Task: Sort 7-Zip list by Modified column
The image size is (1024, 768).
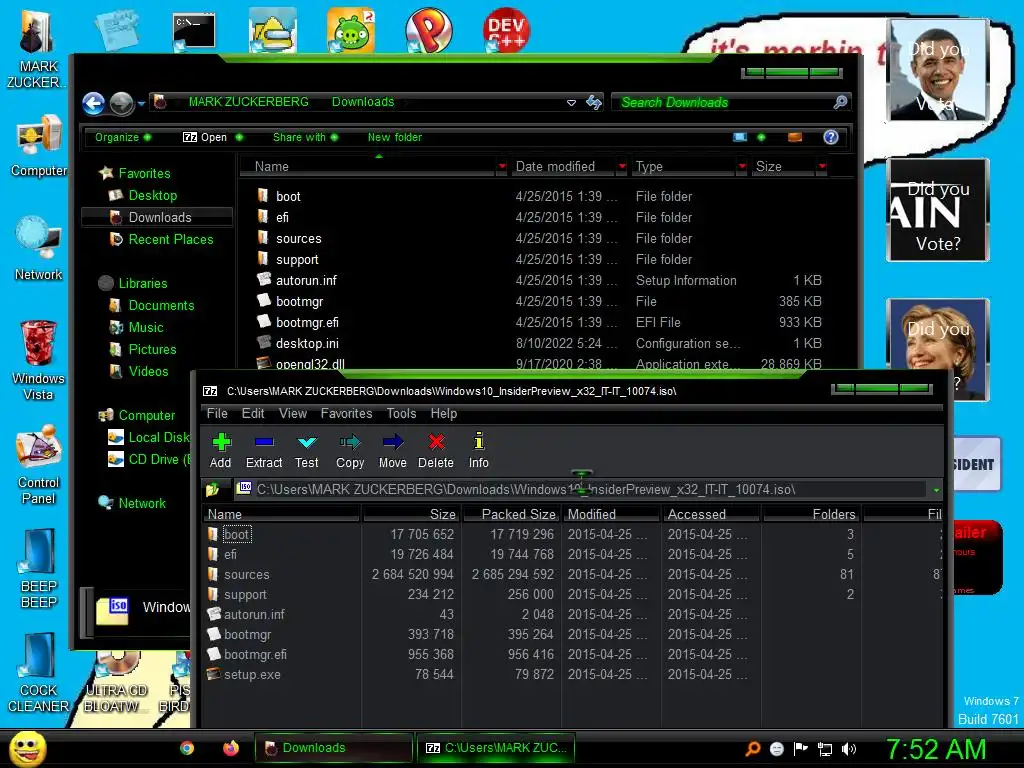Action: point(612,514)
